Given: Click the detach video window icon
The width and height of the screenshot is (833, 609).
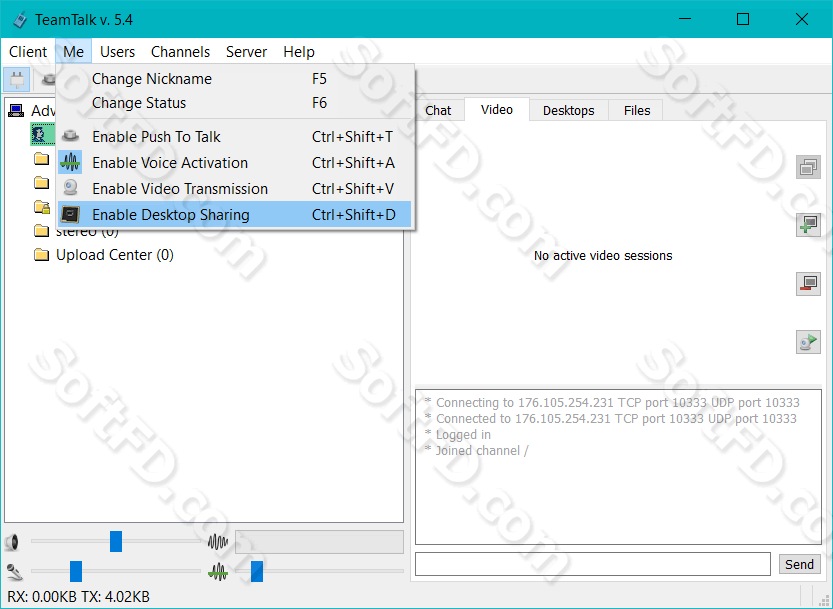Looking at the screenshot, I should [x=808, y=167].
